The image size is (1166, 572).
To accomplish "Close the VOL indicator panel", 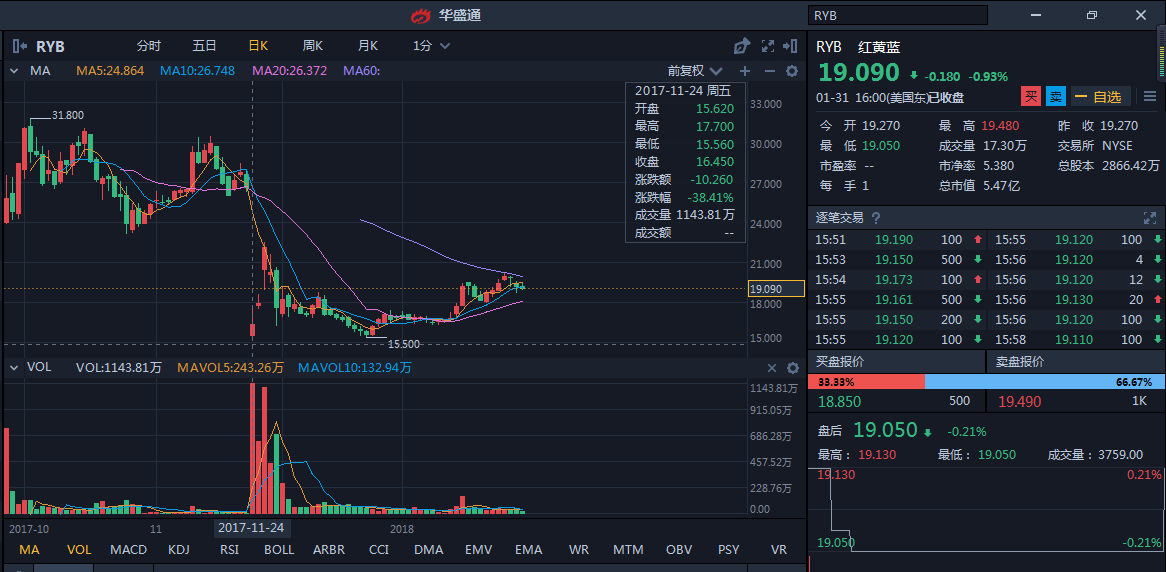I will click(x=771, y=368).
